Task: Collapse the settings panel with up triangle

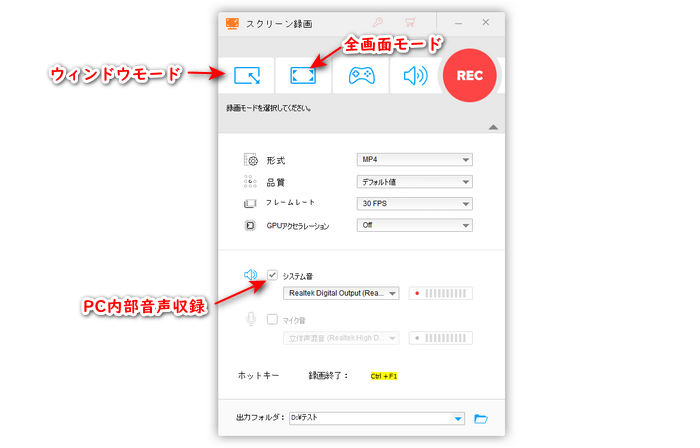Action: click(x=493, y=127)
